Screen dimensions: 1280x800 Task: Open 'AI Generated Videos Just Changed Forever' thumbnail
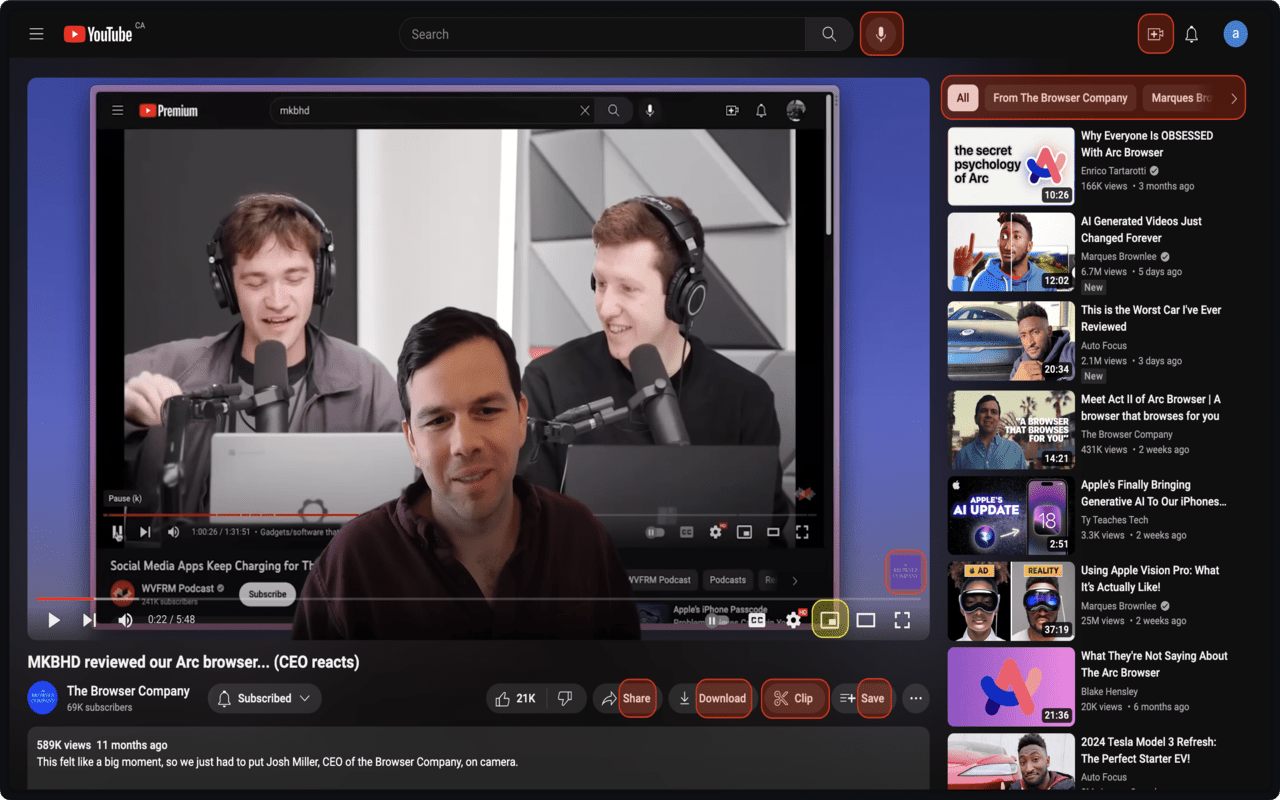pos(1011,251)
